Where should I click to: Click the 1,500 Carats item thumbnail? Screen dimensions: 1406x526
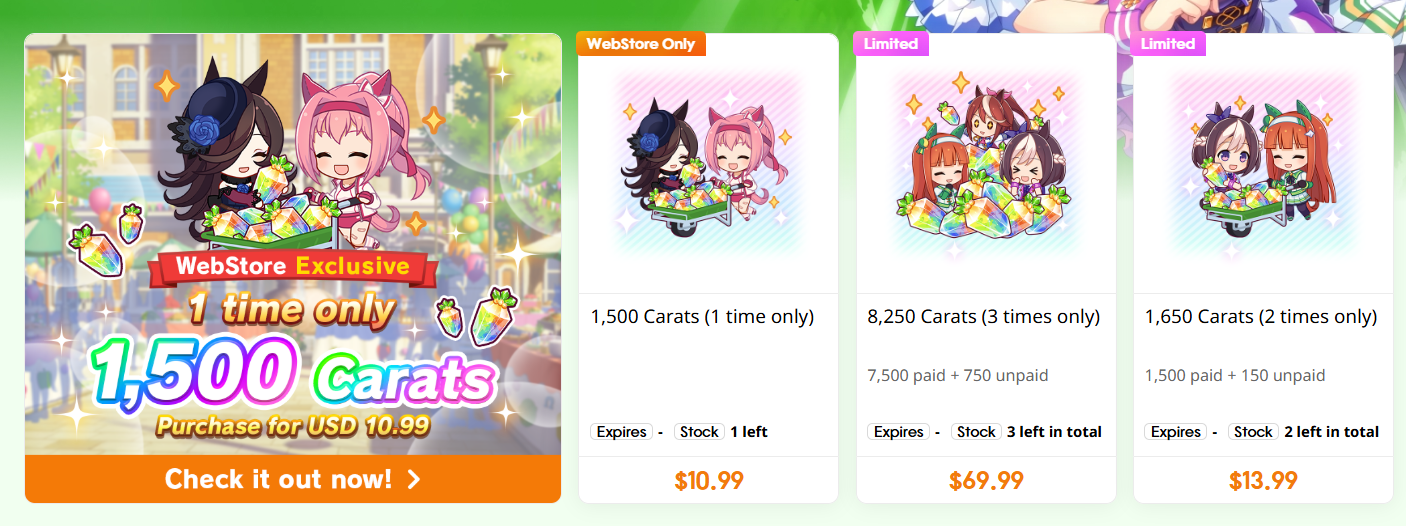[708, 163]
